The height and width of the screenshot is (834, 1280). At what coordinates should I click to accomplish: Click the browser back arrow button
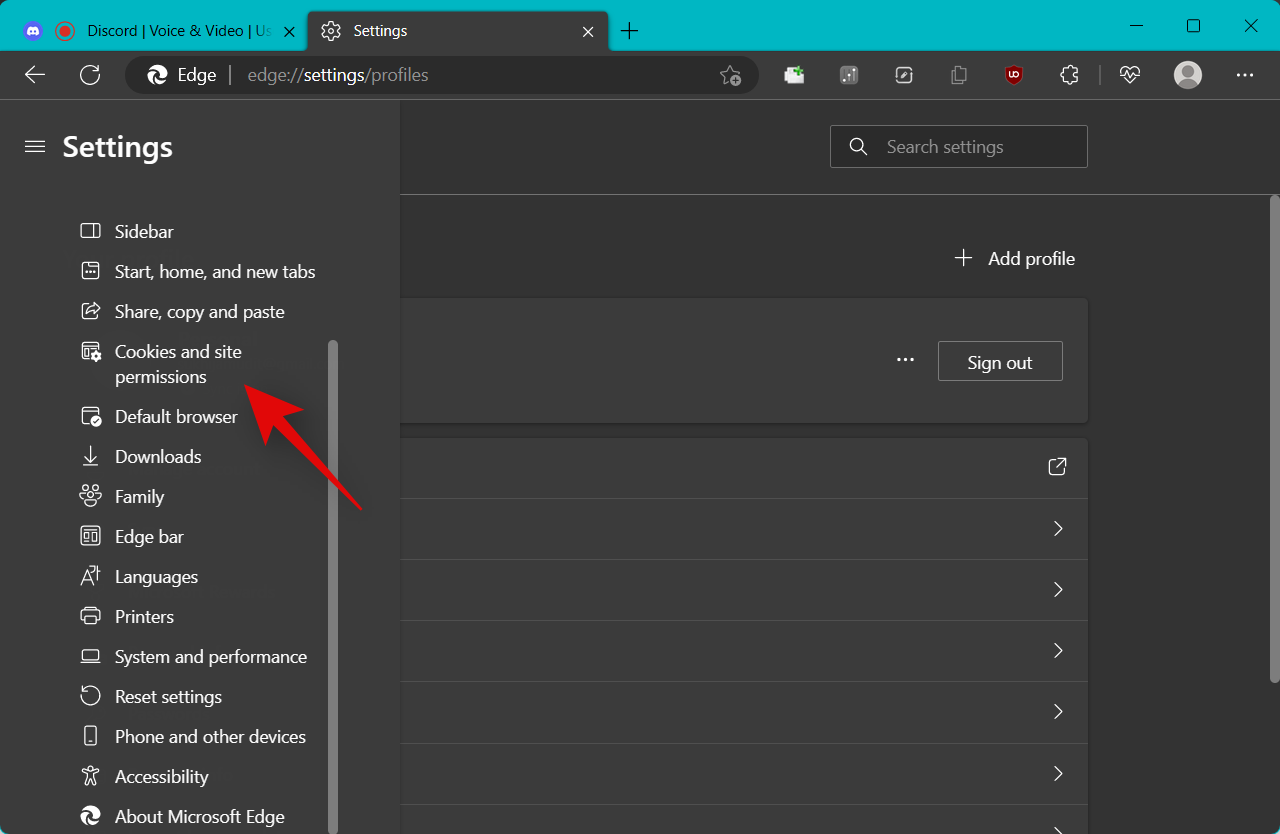point(35,75)
